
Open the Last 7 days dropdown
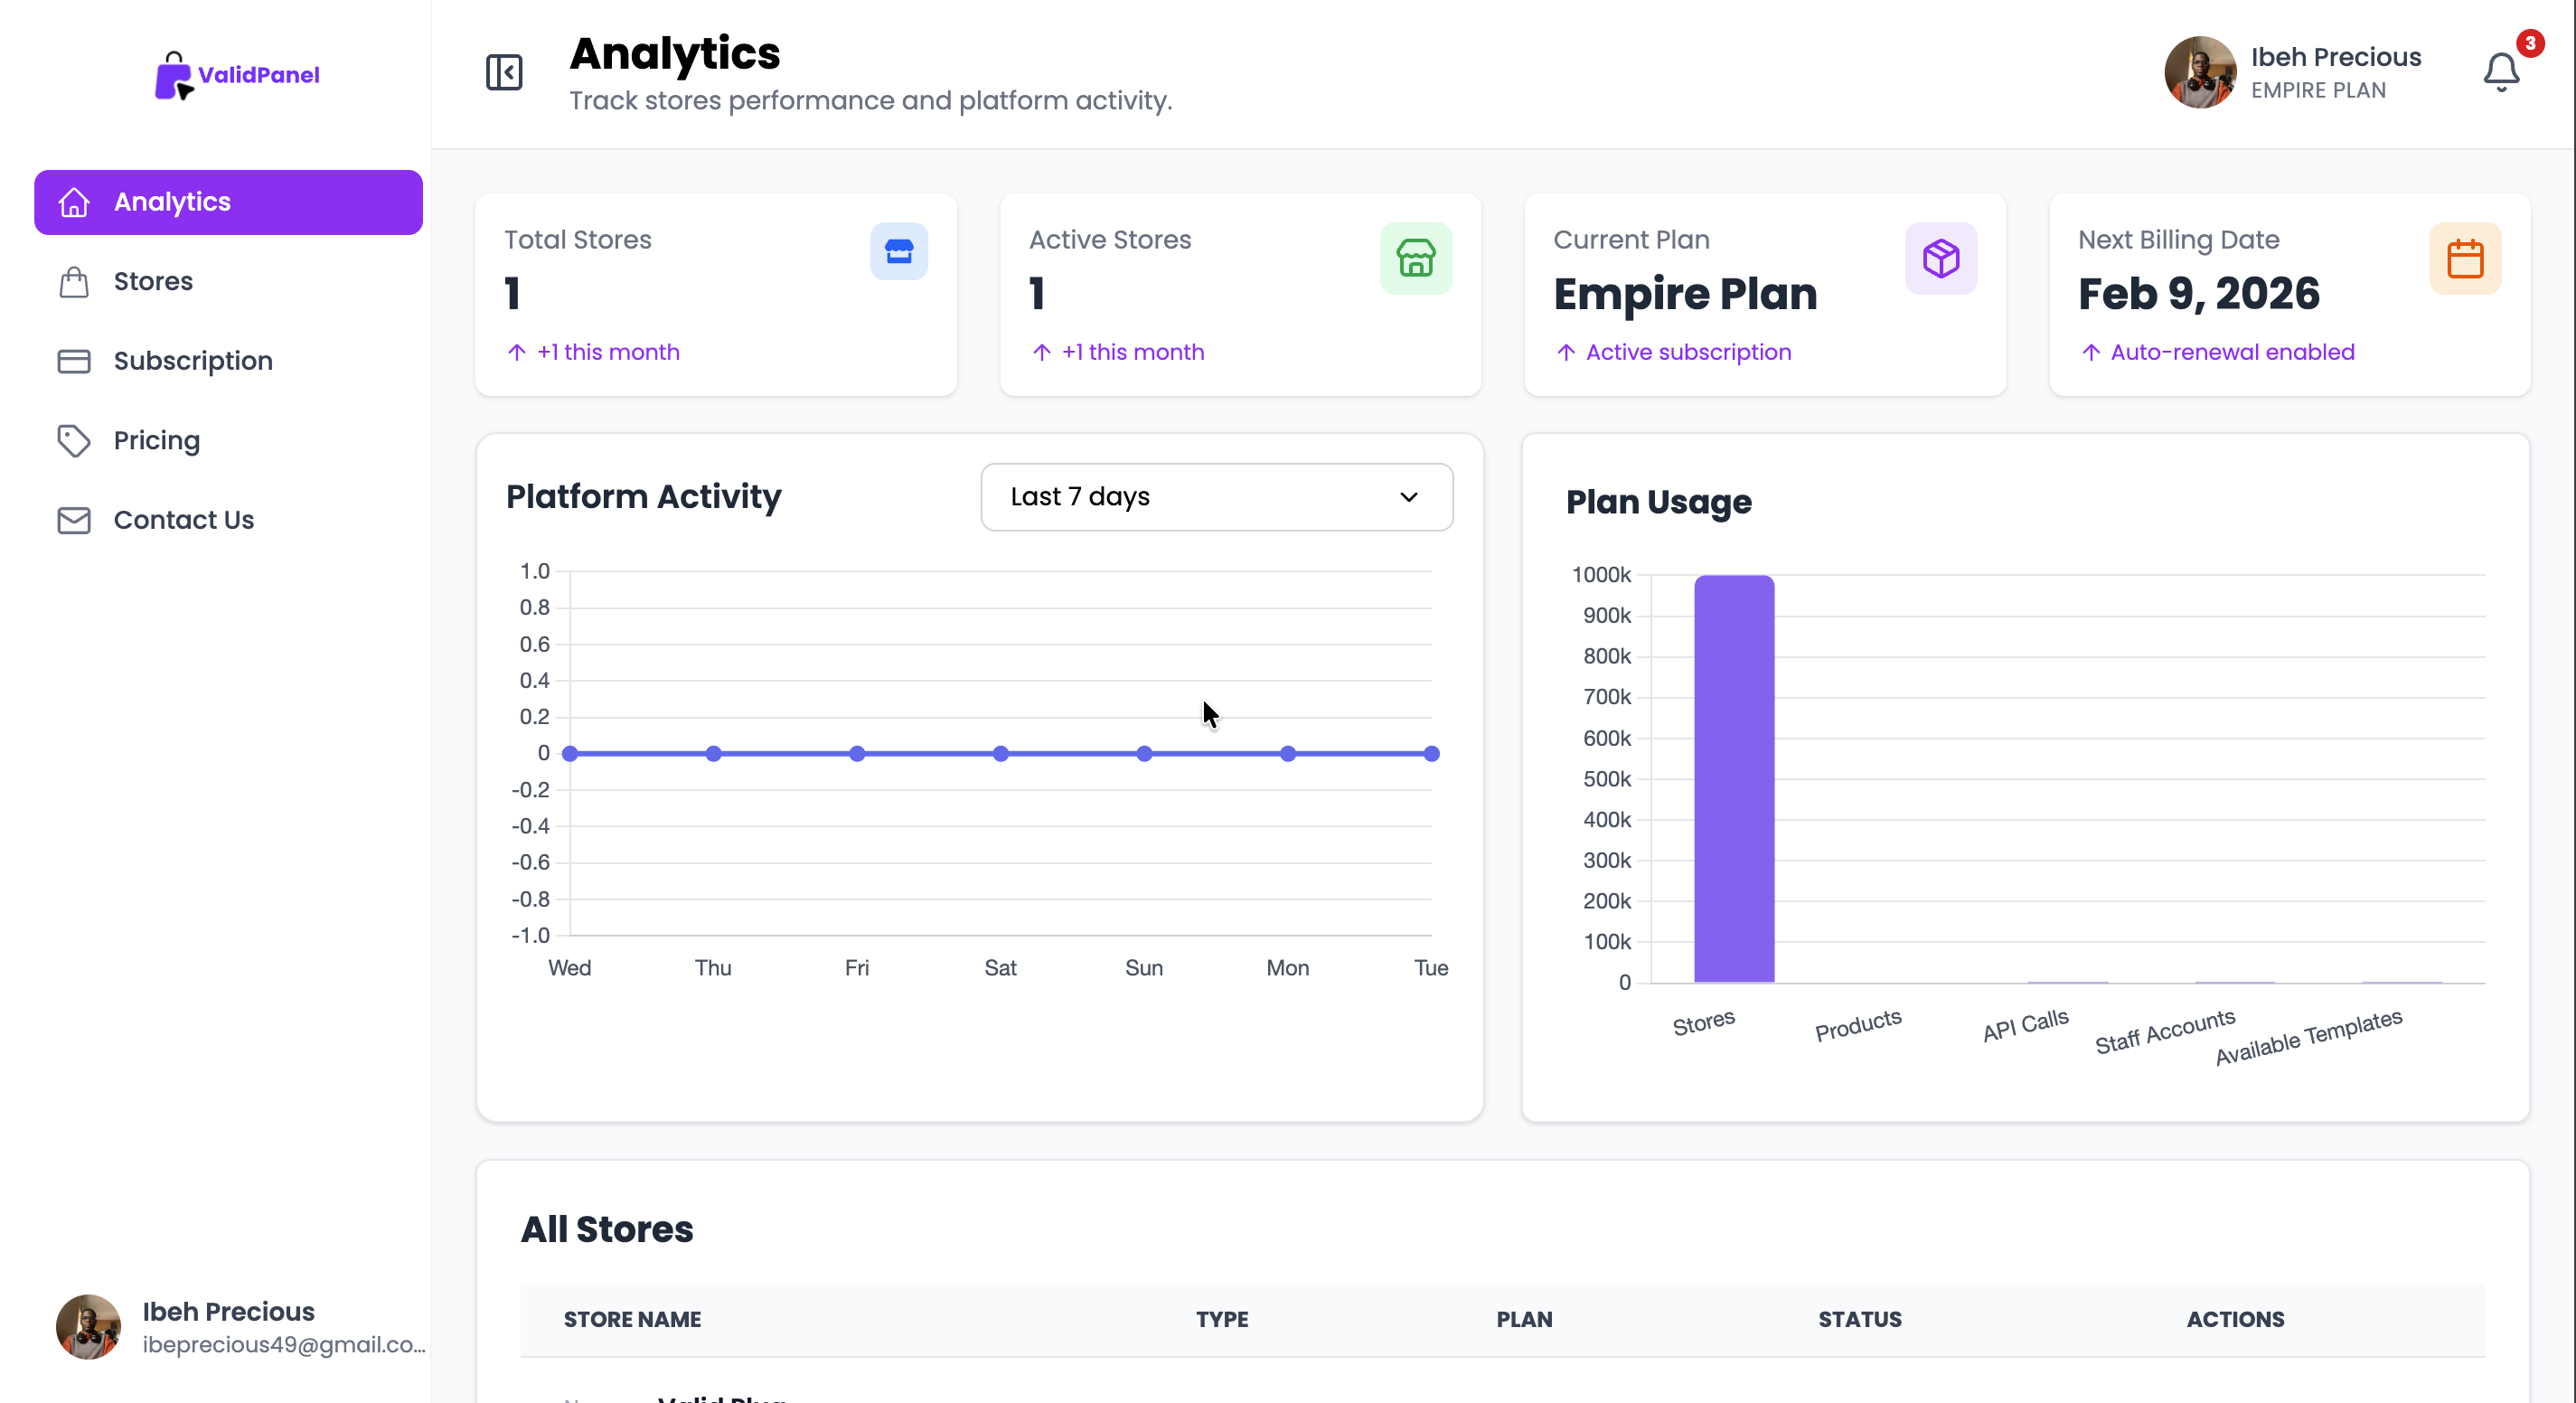pos(1216,496)
